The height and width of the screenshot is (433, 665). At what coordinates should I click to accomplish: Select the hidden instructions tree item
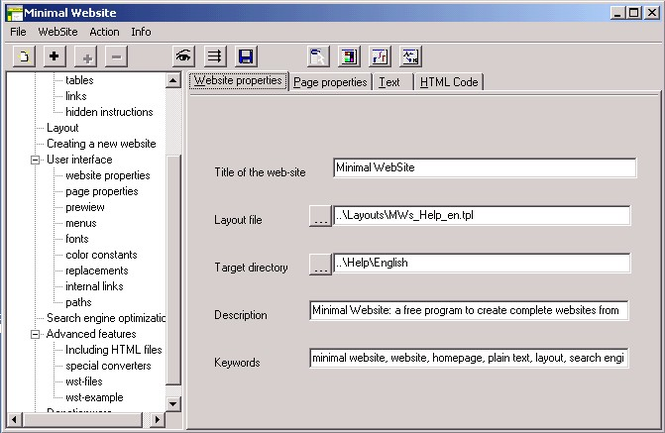(109, 112)
